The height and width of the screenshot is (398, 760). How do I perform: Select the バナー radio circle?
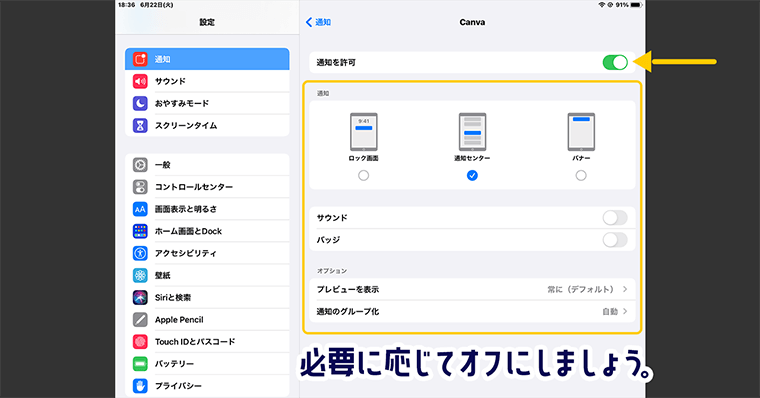pyautogui.click(x=581, y=175)
